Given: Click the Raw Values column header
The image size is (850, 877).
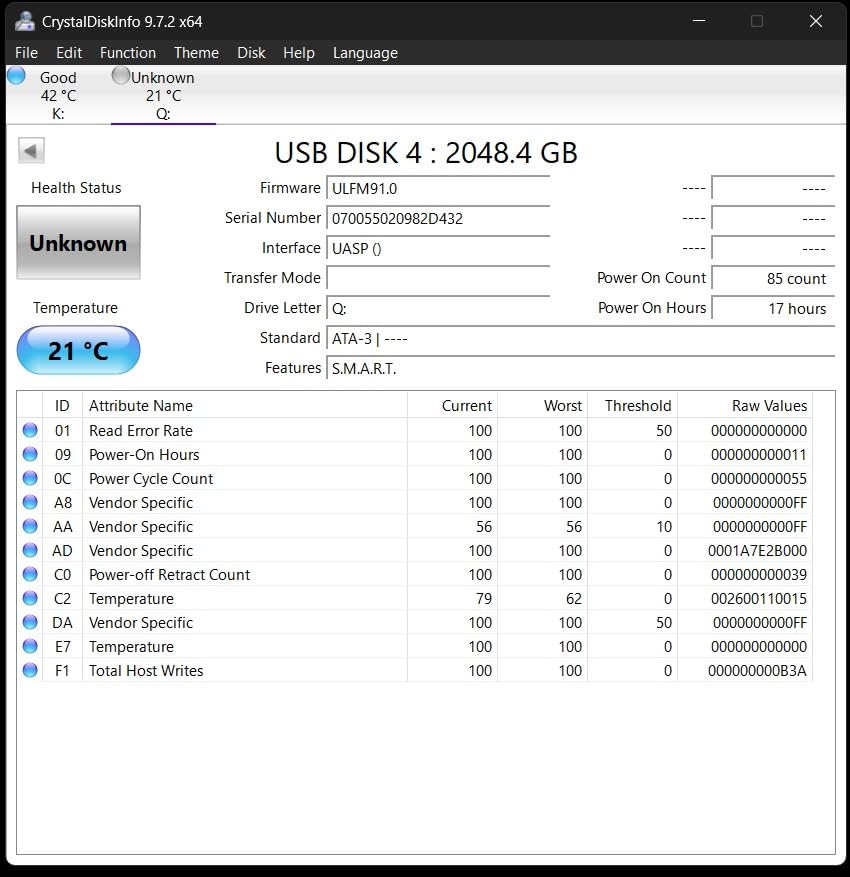Looking at the screenshot, I should (x=745, y=406).
